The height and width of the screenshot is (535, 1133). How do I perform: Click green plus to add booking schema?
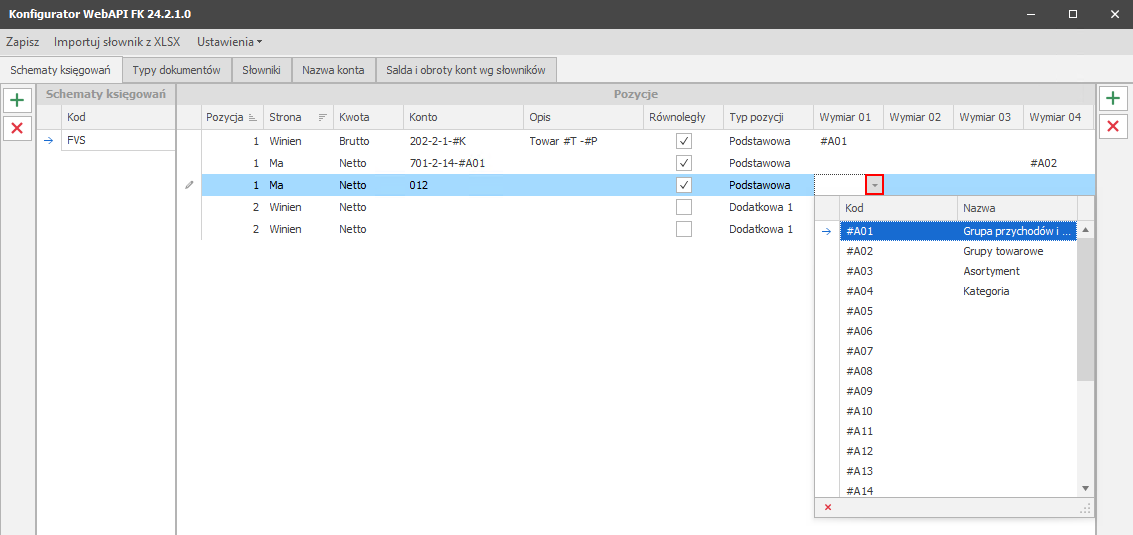(16, 100)
